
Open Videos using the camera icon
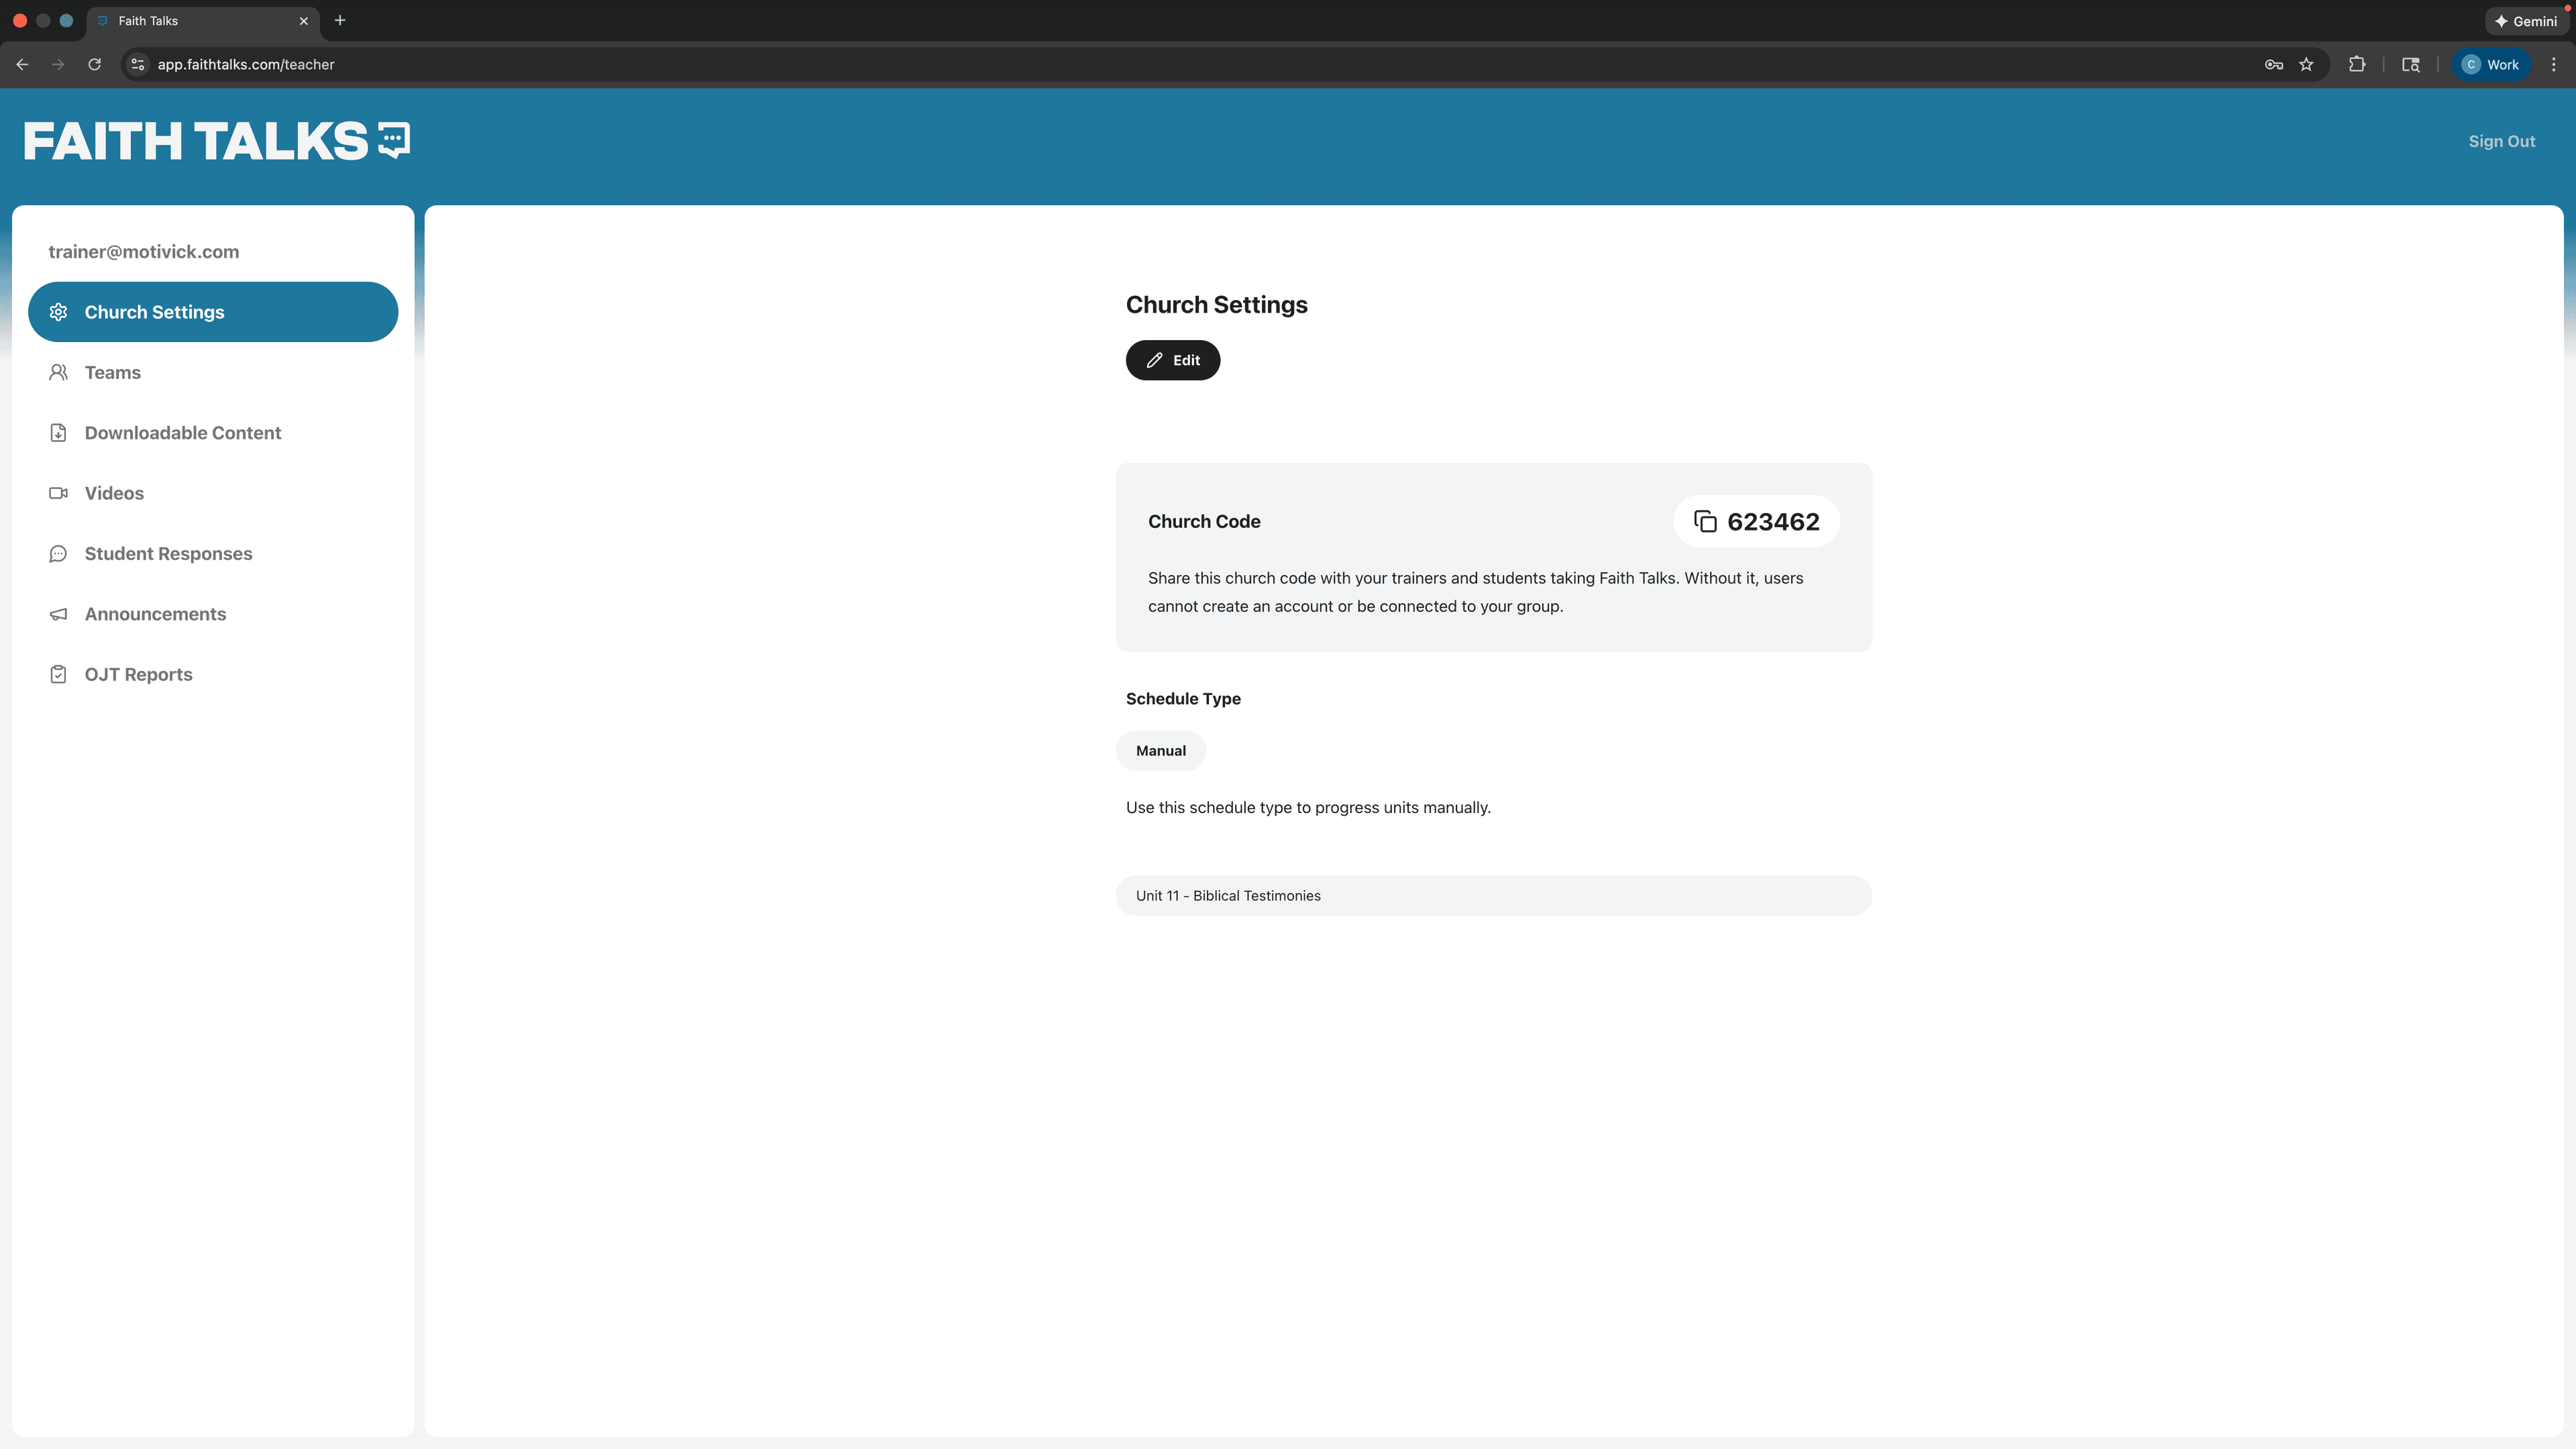tap(59, 493)
